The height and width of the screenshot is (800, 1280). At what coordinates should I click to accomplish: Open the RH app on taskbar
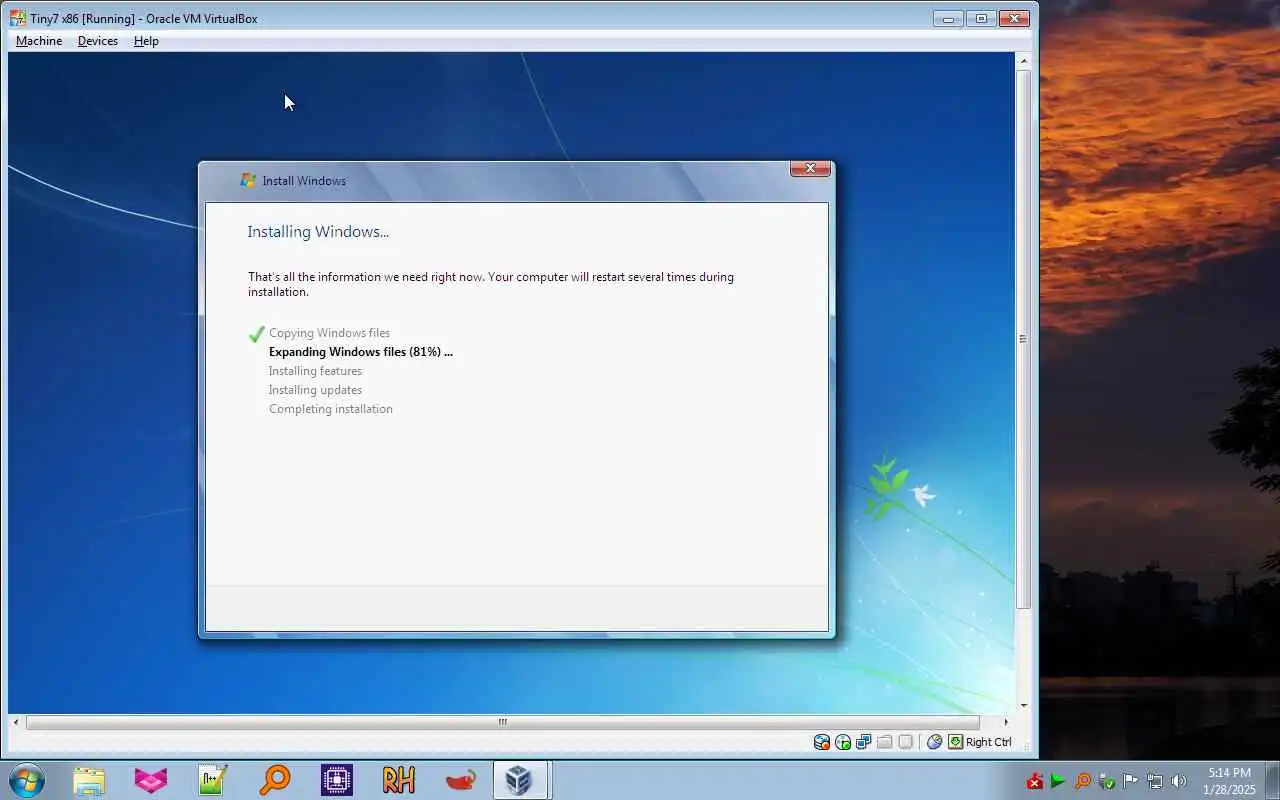(398, 780)
